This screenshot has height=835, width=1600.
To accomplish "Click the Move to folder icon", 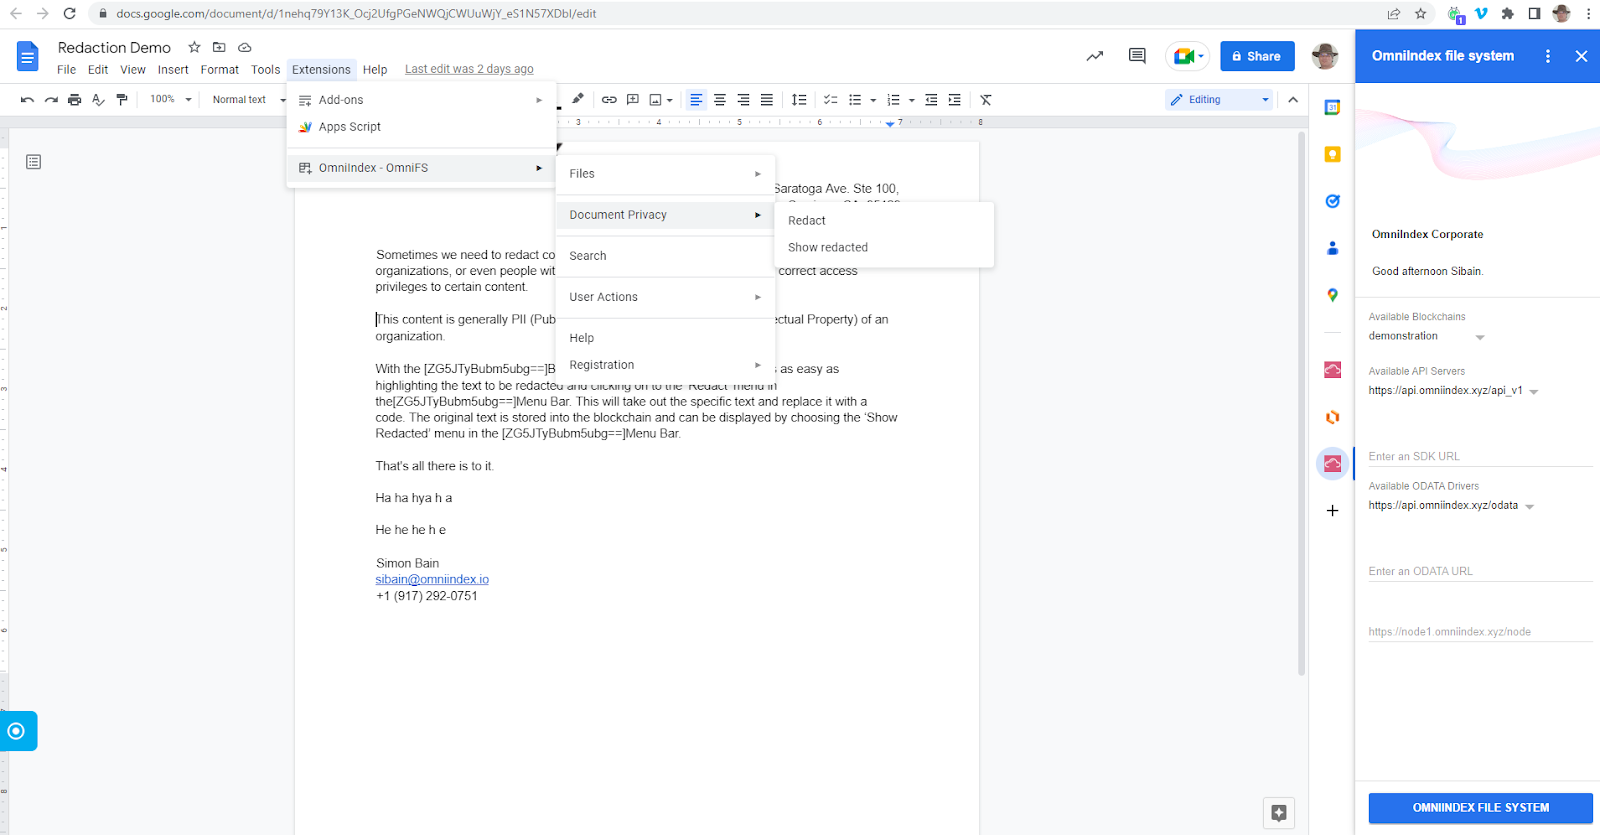I will click(219, 47).
